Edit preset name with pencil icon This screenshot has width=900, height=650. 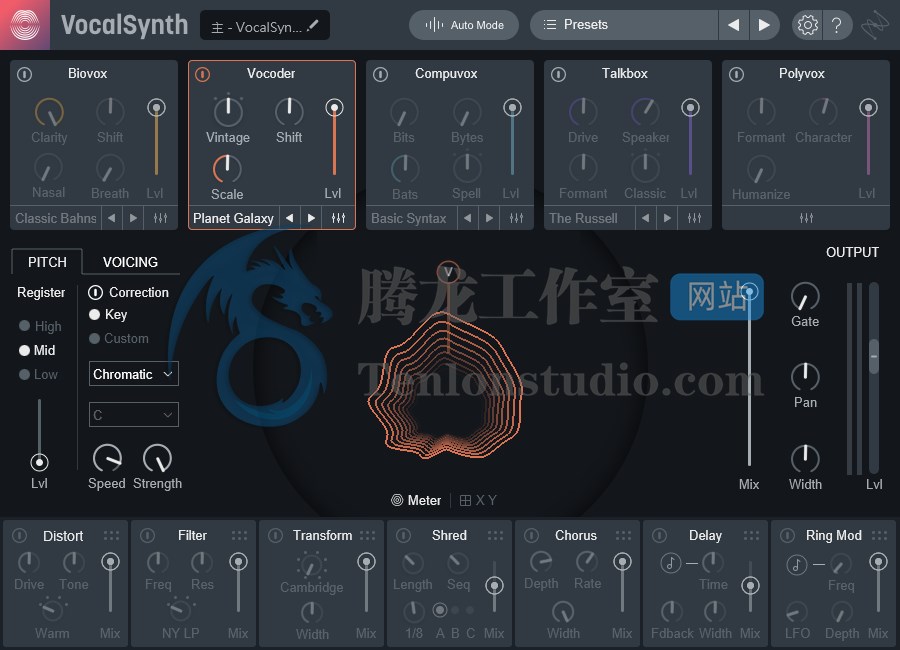pos(313,26)
